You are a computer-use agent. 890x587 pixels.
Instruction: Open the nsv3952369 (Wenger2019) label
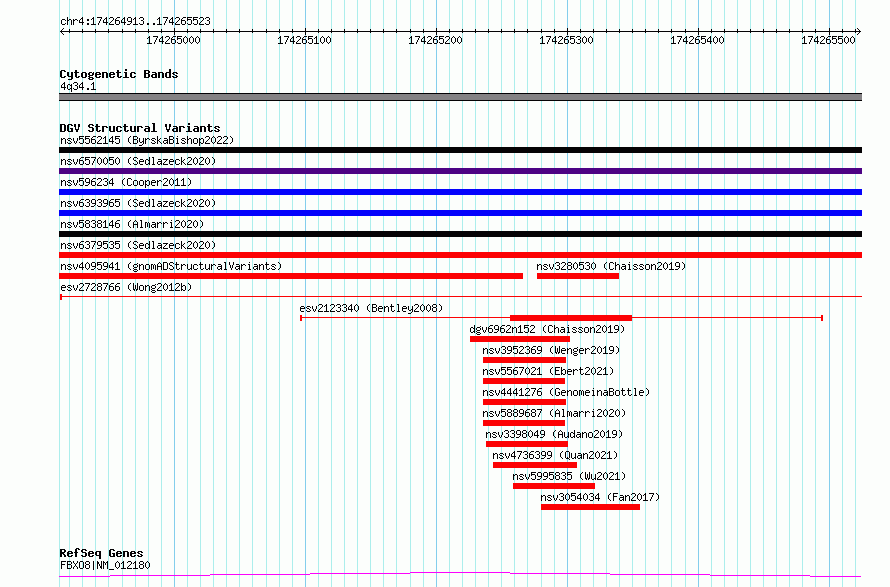coord(551,350)
